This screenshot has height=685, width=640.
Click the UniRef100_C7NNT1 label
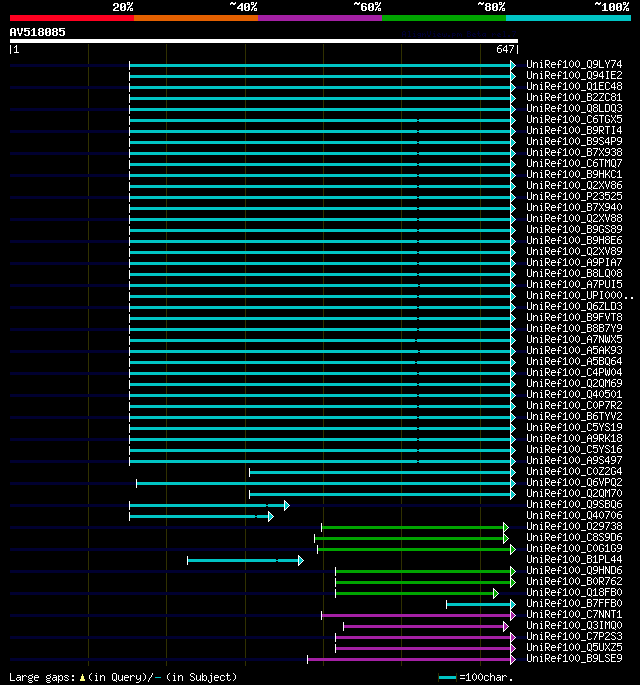(574, 614)
